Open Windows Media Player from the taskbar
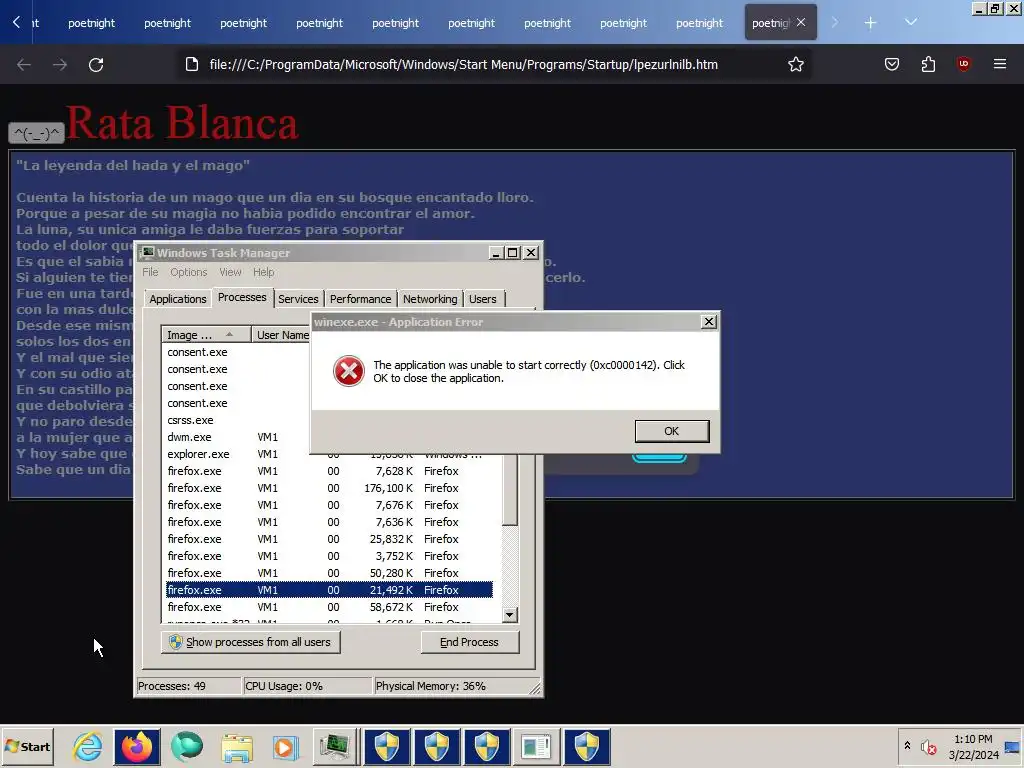This screenshot has height=768, width=1024. 285,746
